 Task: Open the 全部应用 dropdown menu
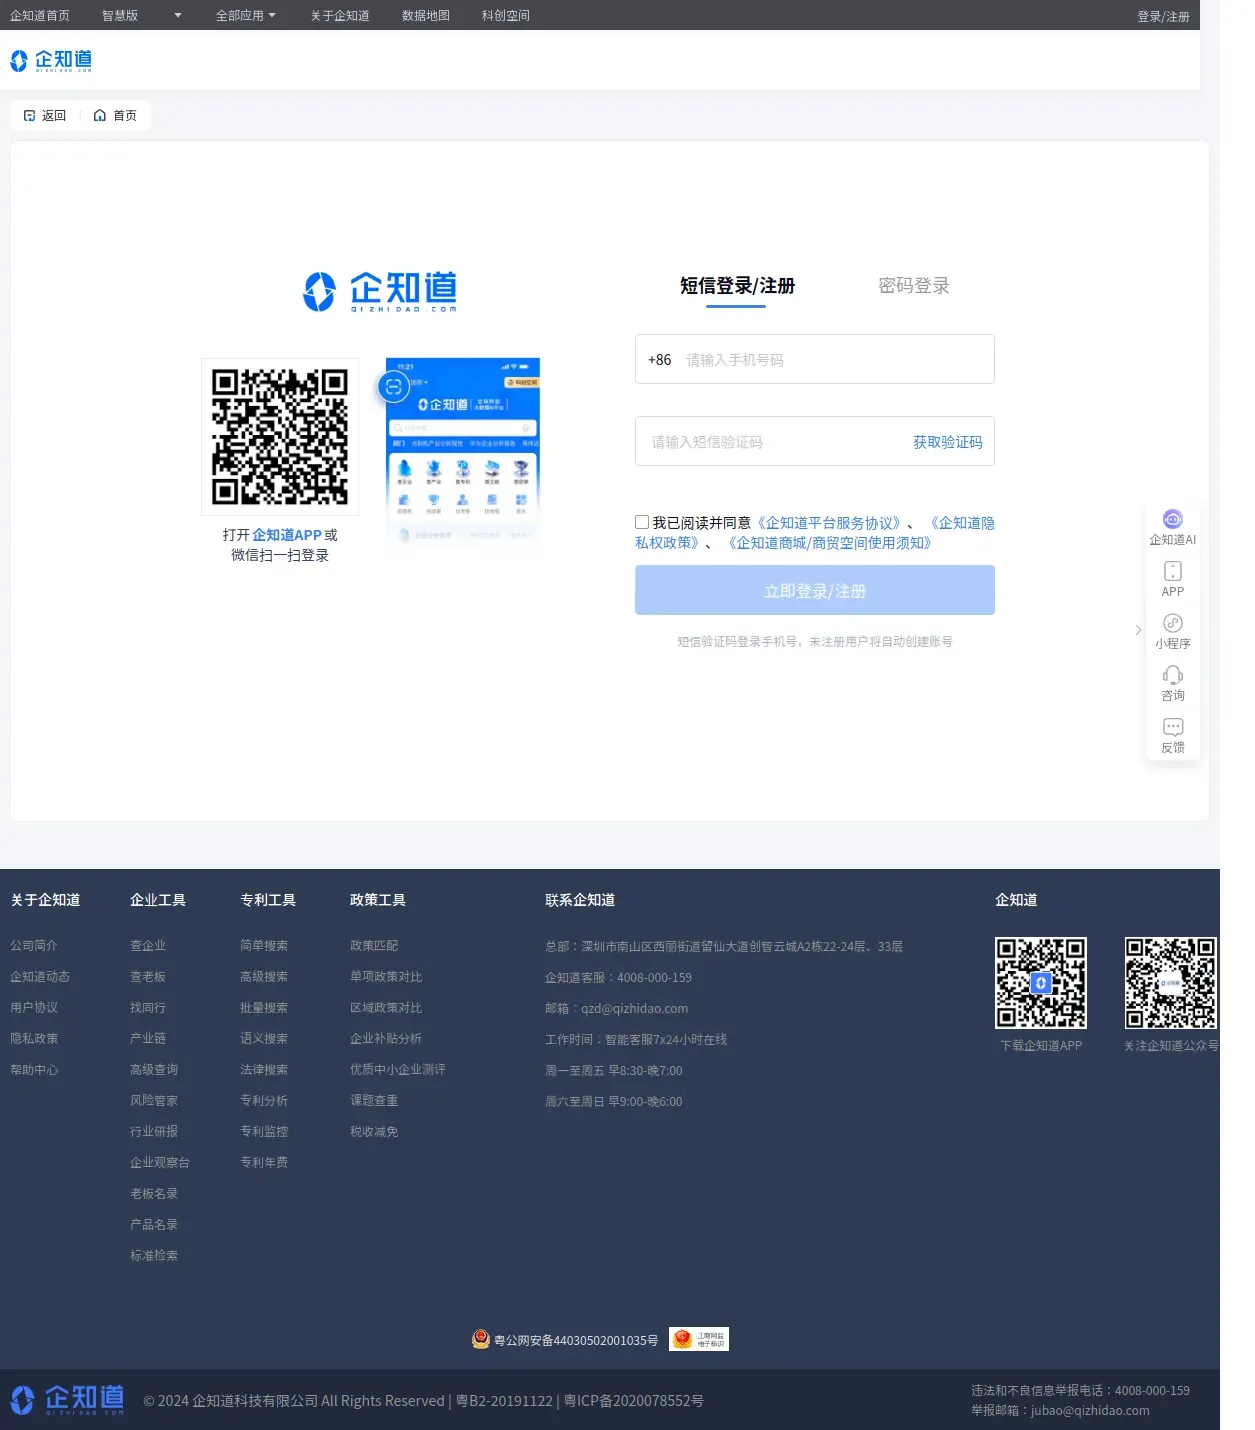tap(246, 15)
